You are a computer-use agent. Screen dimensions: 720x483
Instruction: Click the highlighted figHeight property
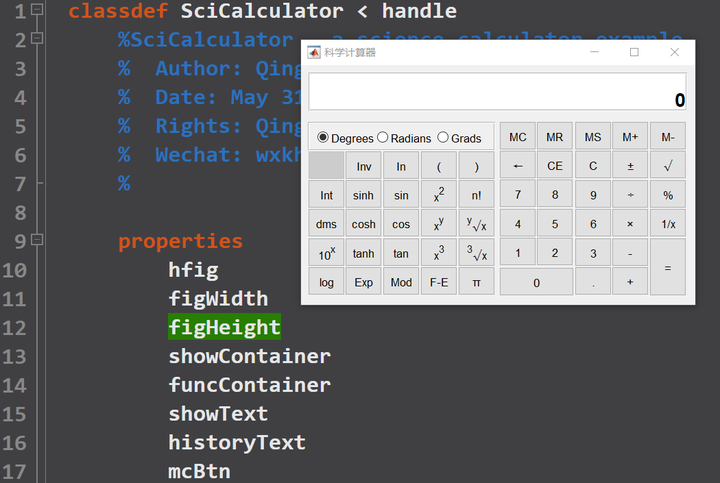[224, 327]
